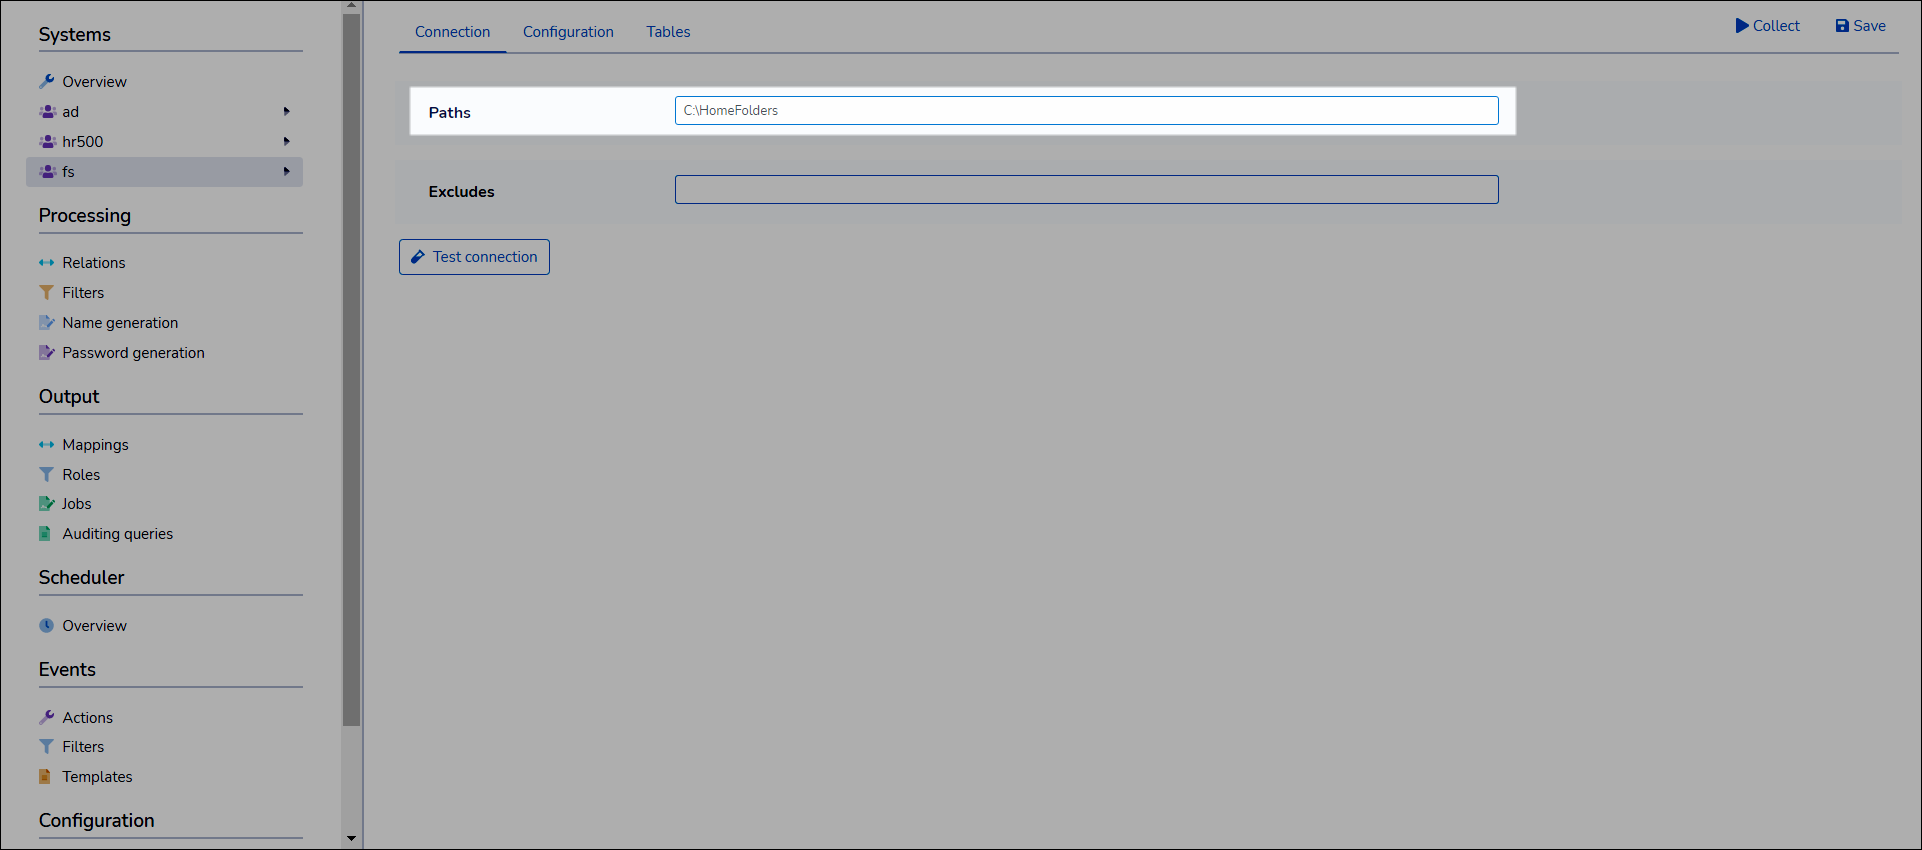Screen dimensions: 1922x850
Task: Open the Tables tab
Action: click(x=668, y=32)
